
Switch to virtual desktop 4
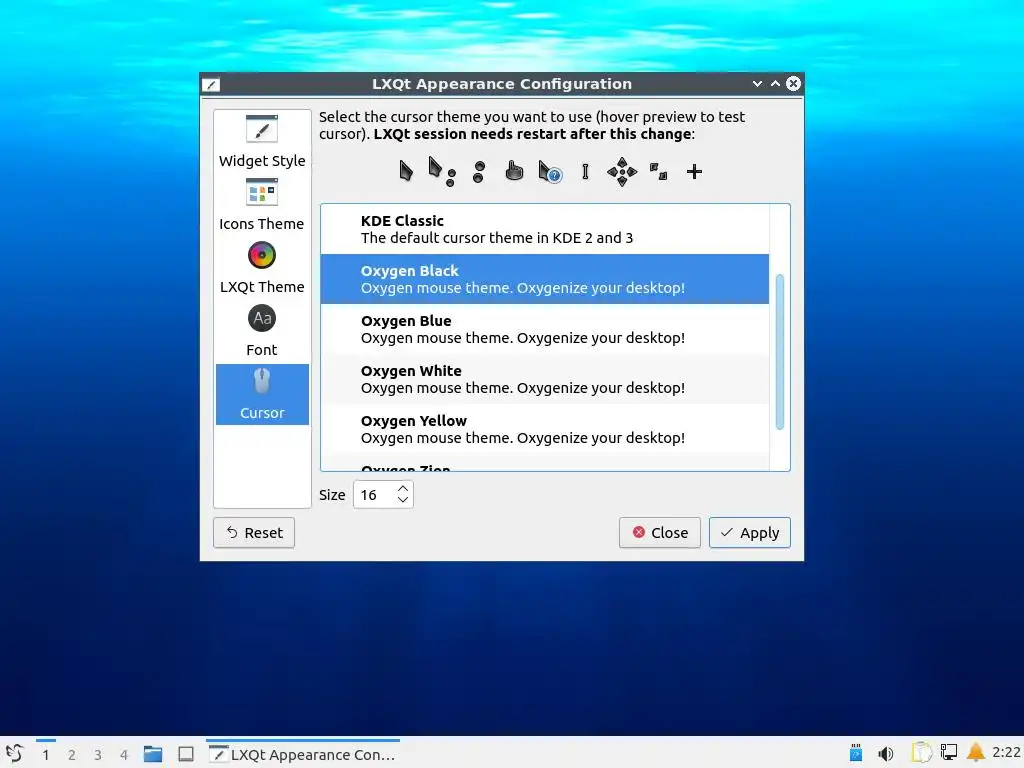pyautogui.click(x=124, y=755)
